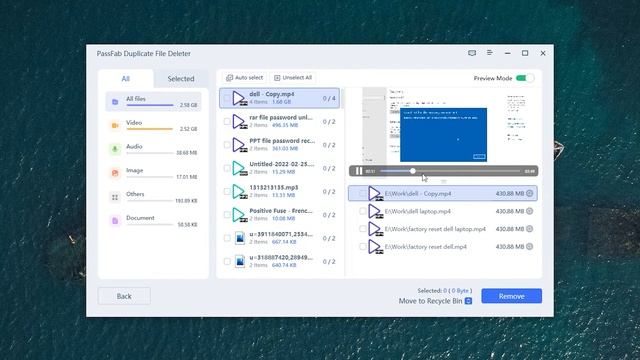The width and height of the screenshot is (640, 360).
Task: Check the u=3911840071 group checkbox
Action: point(227,238)
